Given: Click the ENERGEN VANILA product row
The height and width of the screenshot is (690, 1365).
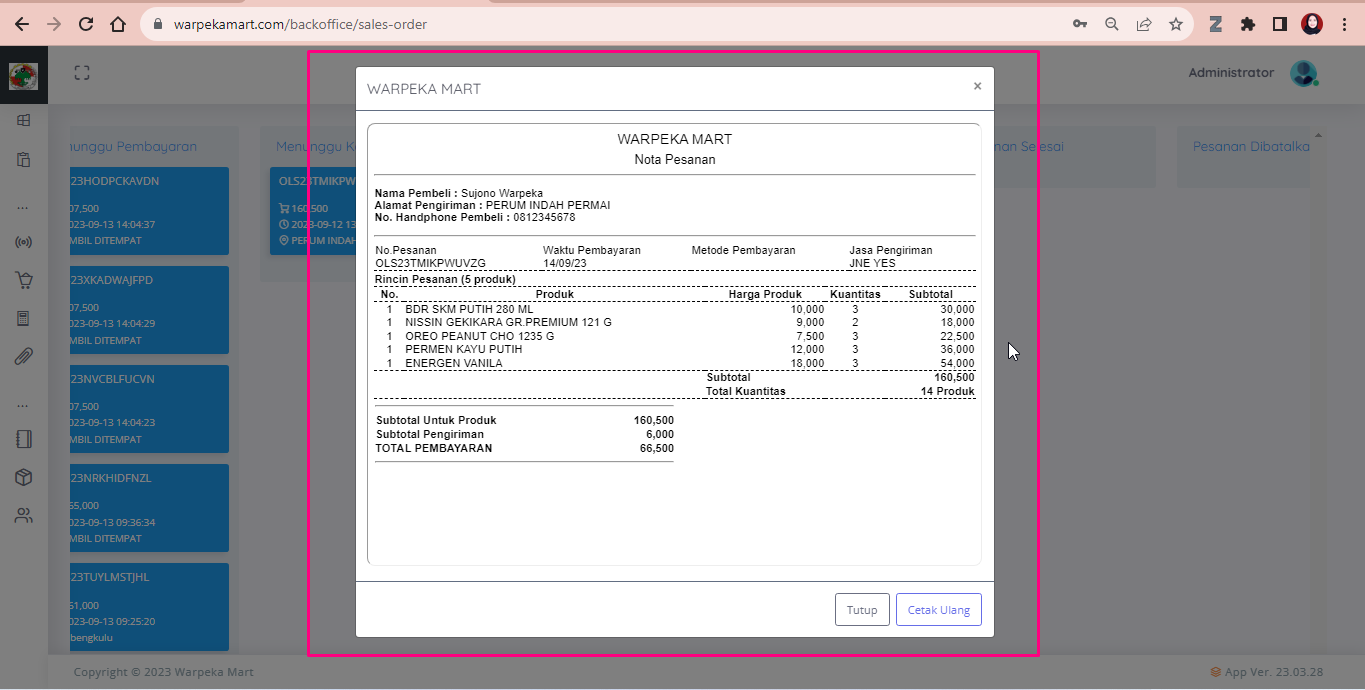Looking at the screenshot, I should coord(675,363).
